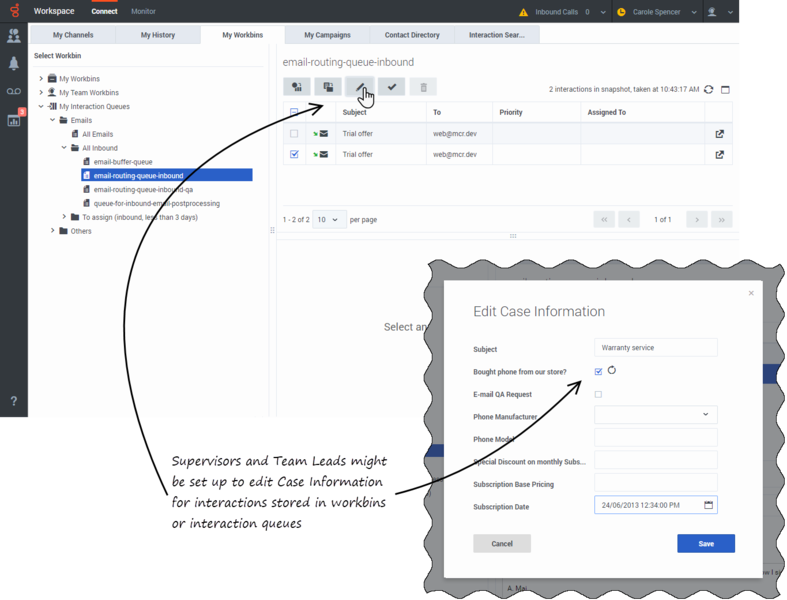The height and width of the screenshot is (600, 787).
Task: Click the Subject field with Warranty service
Action: point(655,347)
